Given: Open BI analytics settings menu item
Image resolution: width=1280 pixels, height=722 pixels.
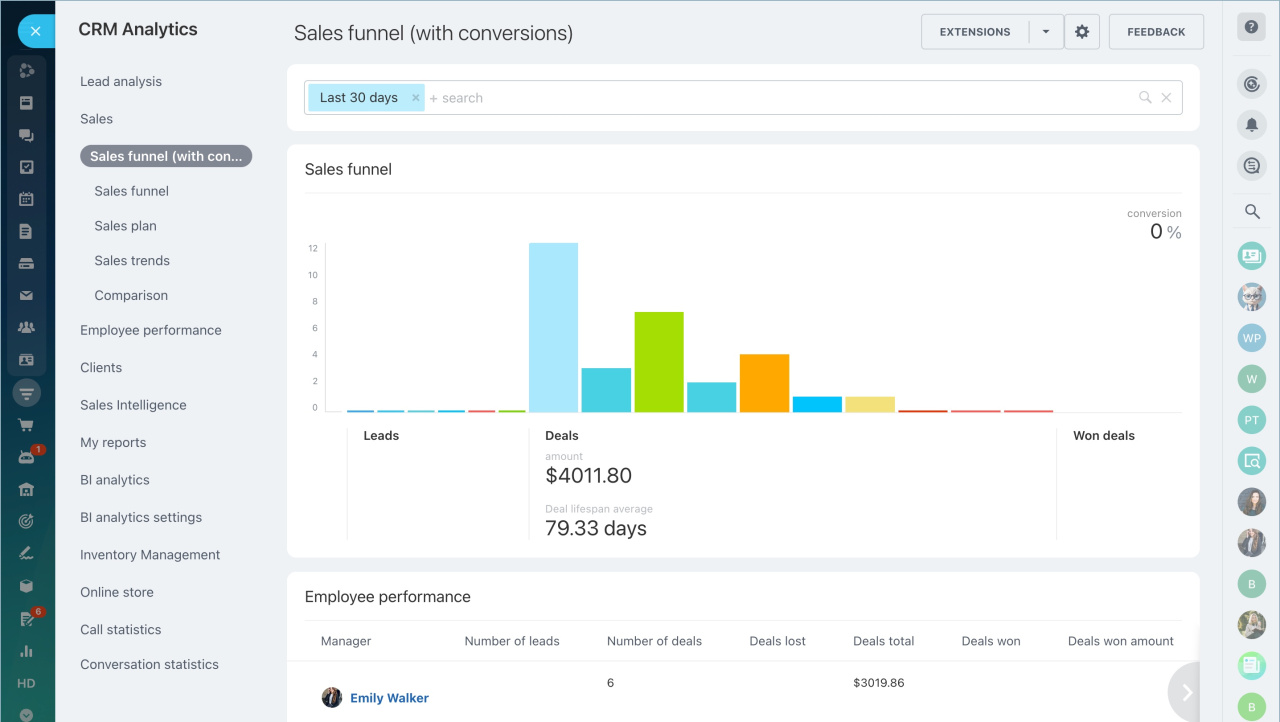Looking at the screenshot, I should [x=141, y=518].
